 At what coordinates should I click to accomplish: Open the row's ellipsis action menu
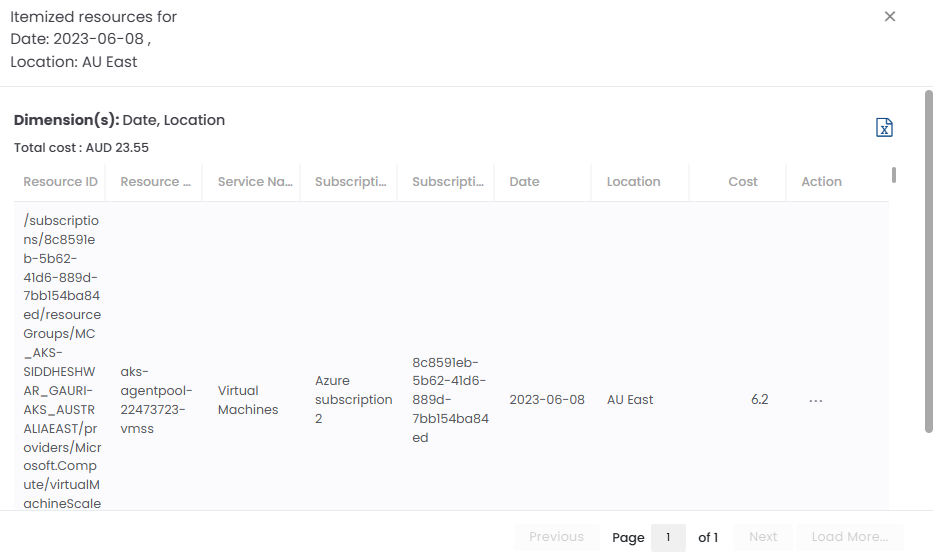pos(815,400)
